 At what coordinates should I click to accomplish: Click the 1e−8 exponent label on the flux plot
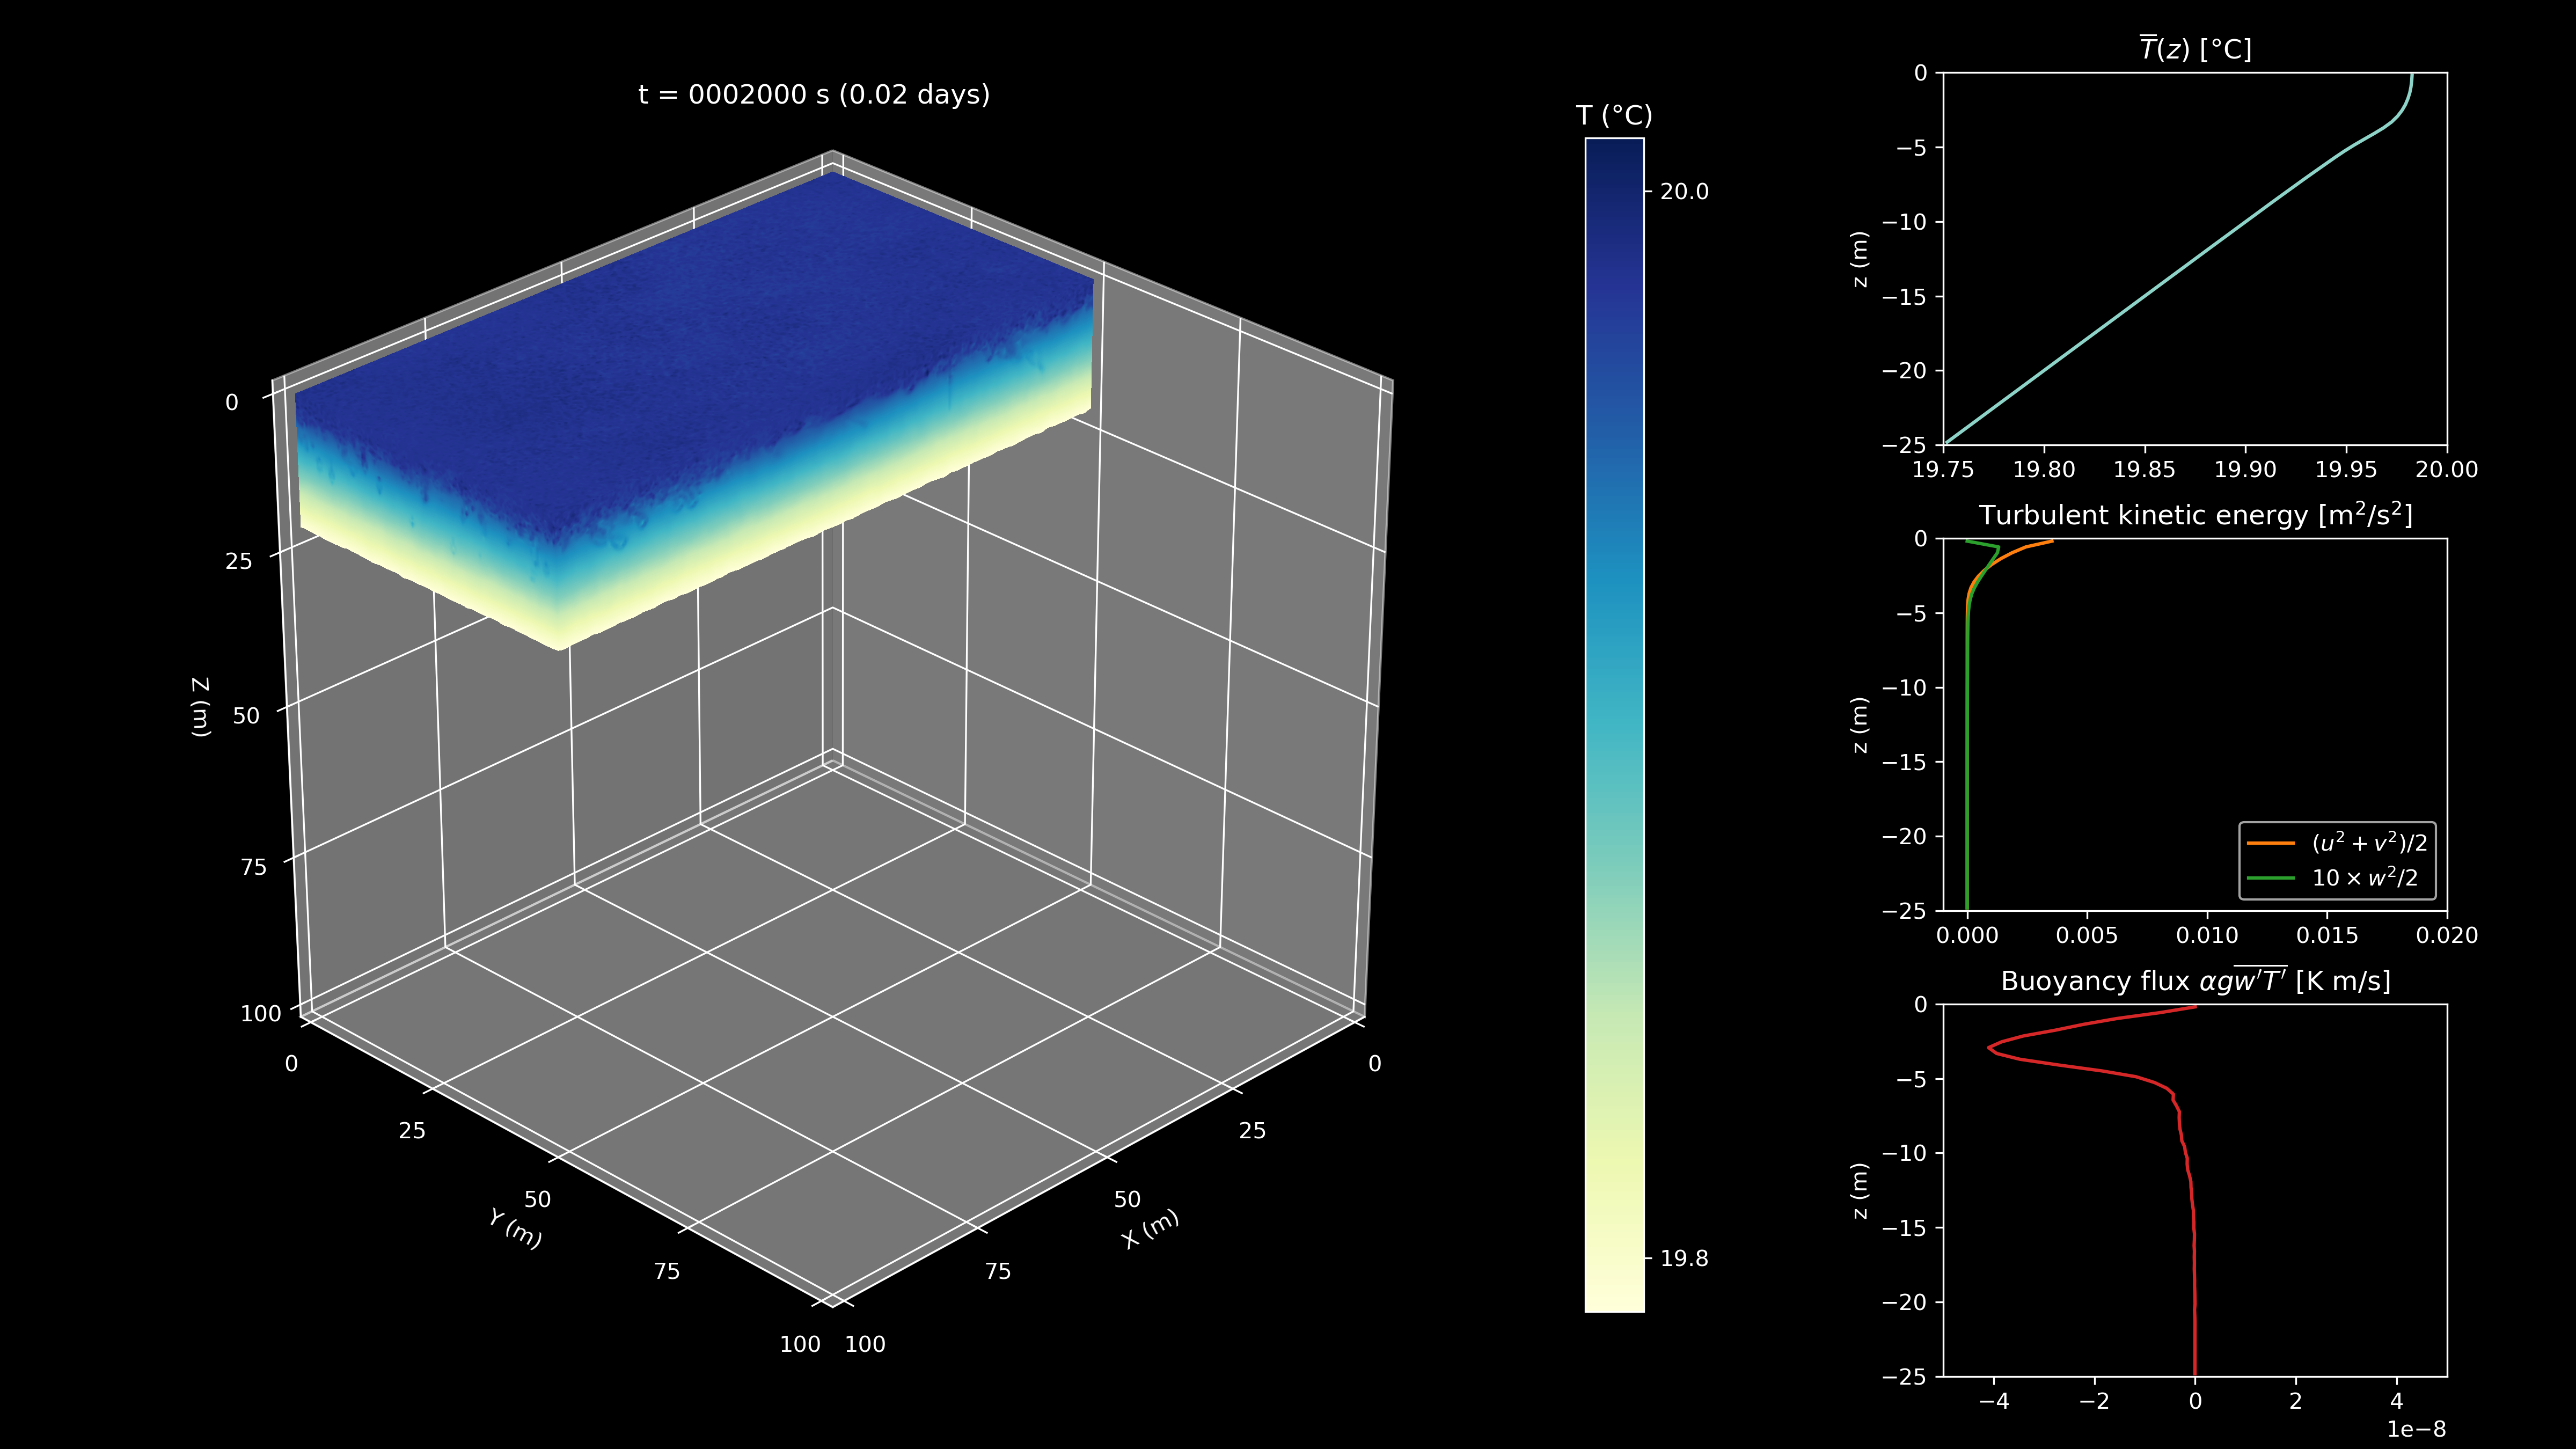pyautogui.click(x=2416, y=1430)
